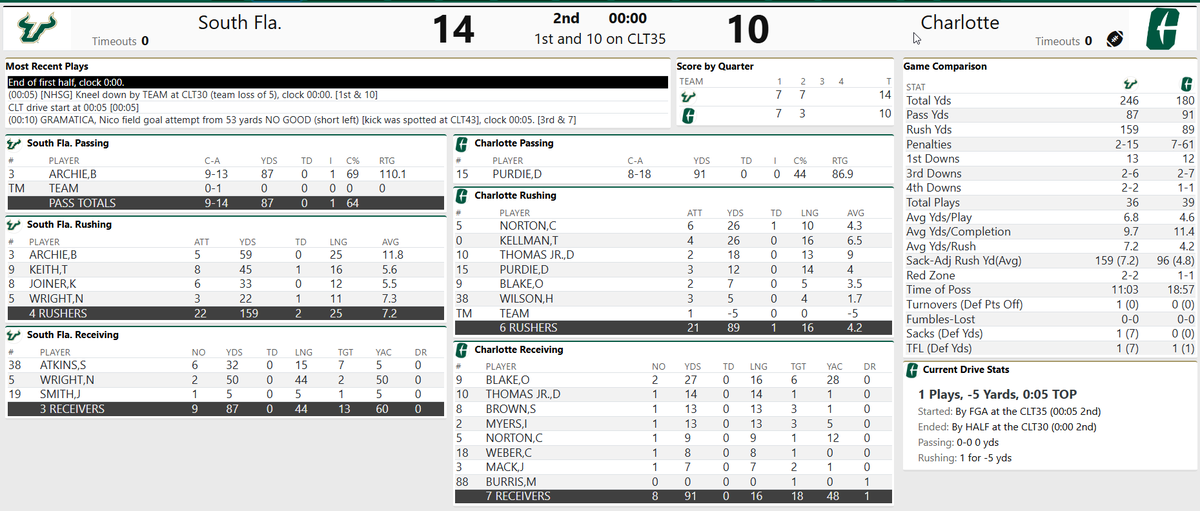Viewport: 1200px width, 511px height.
Task: Click the USF icon in Game Comparison header
Action: pyautogui.click(x=1129, y=86)
